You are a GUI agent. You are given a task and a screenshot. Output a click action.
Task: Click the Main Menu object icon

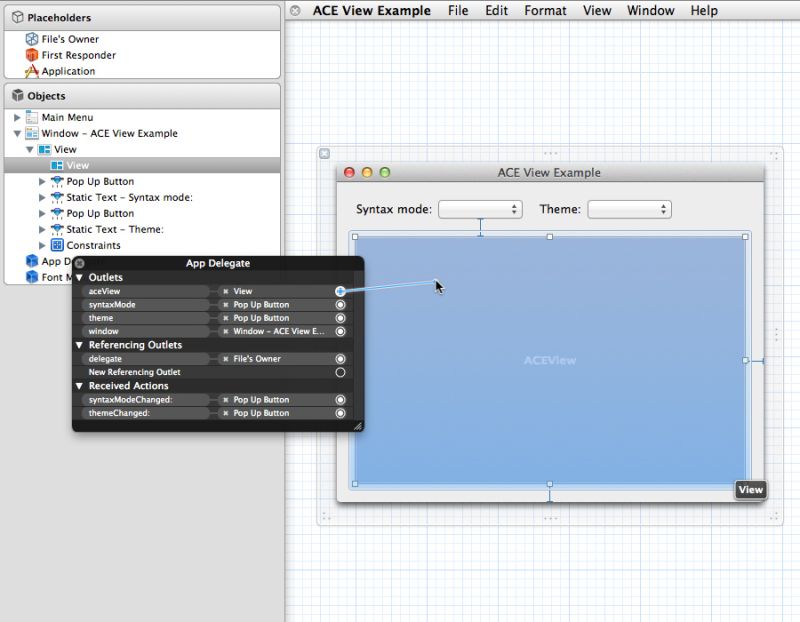coord(32,117)
